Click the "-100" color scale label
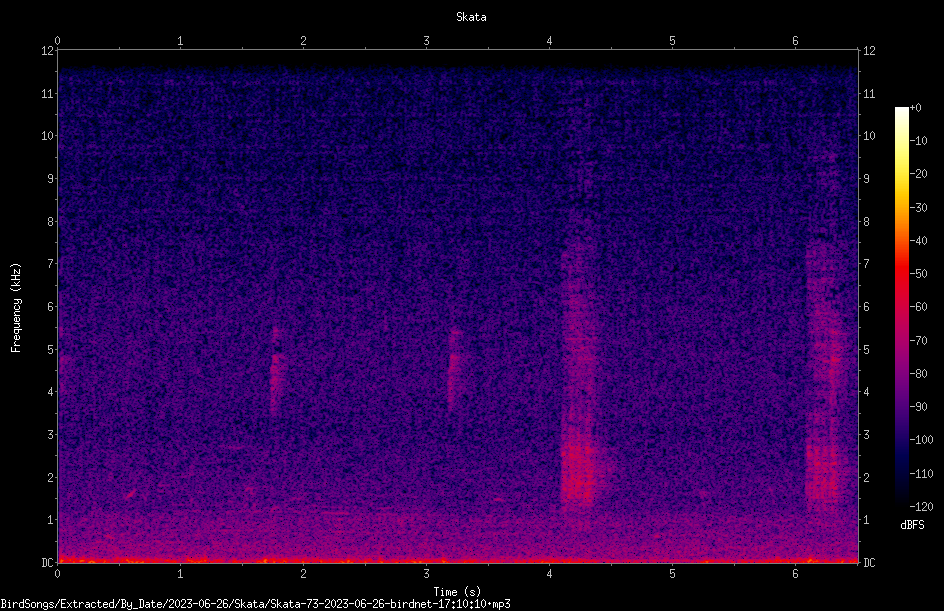 (921, 440)
